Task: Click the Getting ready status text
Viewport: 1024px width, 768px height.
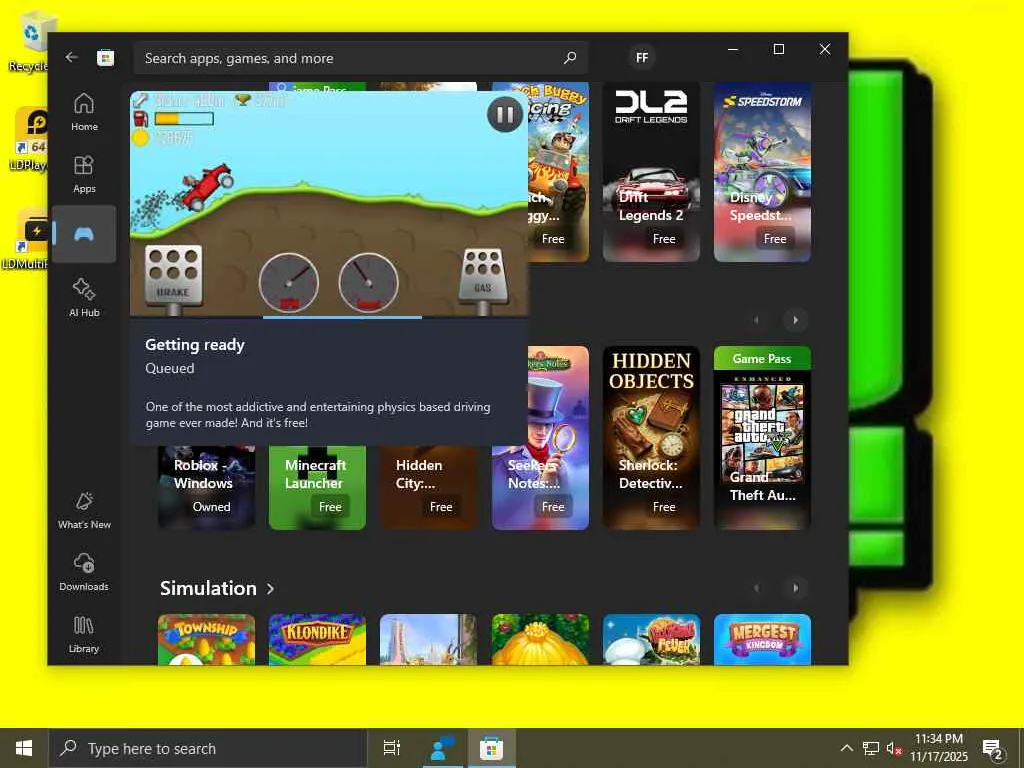Action: click(x=195, y=345)
